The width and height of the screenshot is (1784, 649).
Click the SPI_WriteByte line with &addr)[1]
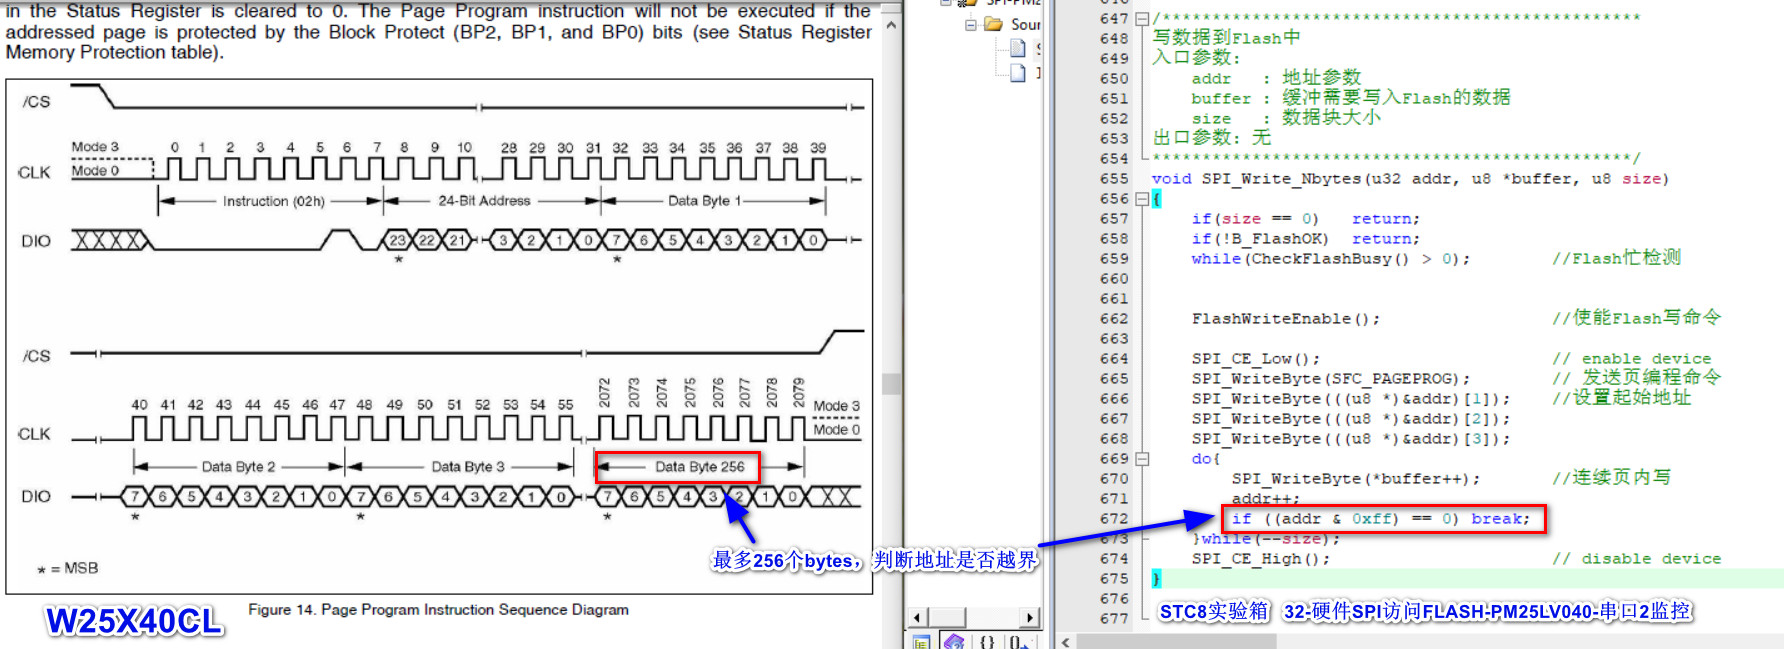pyautogui.click(x=1351, y=398)
